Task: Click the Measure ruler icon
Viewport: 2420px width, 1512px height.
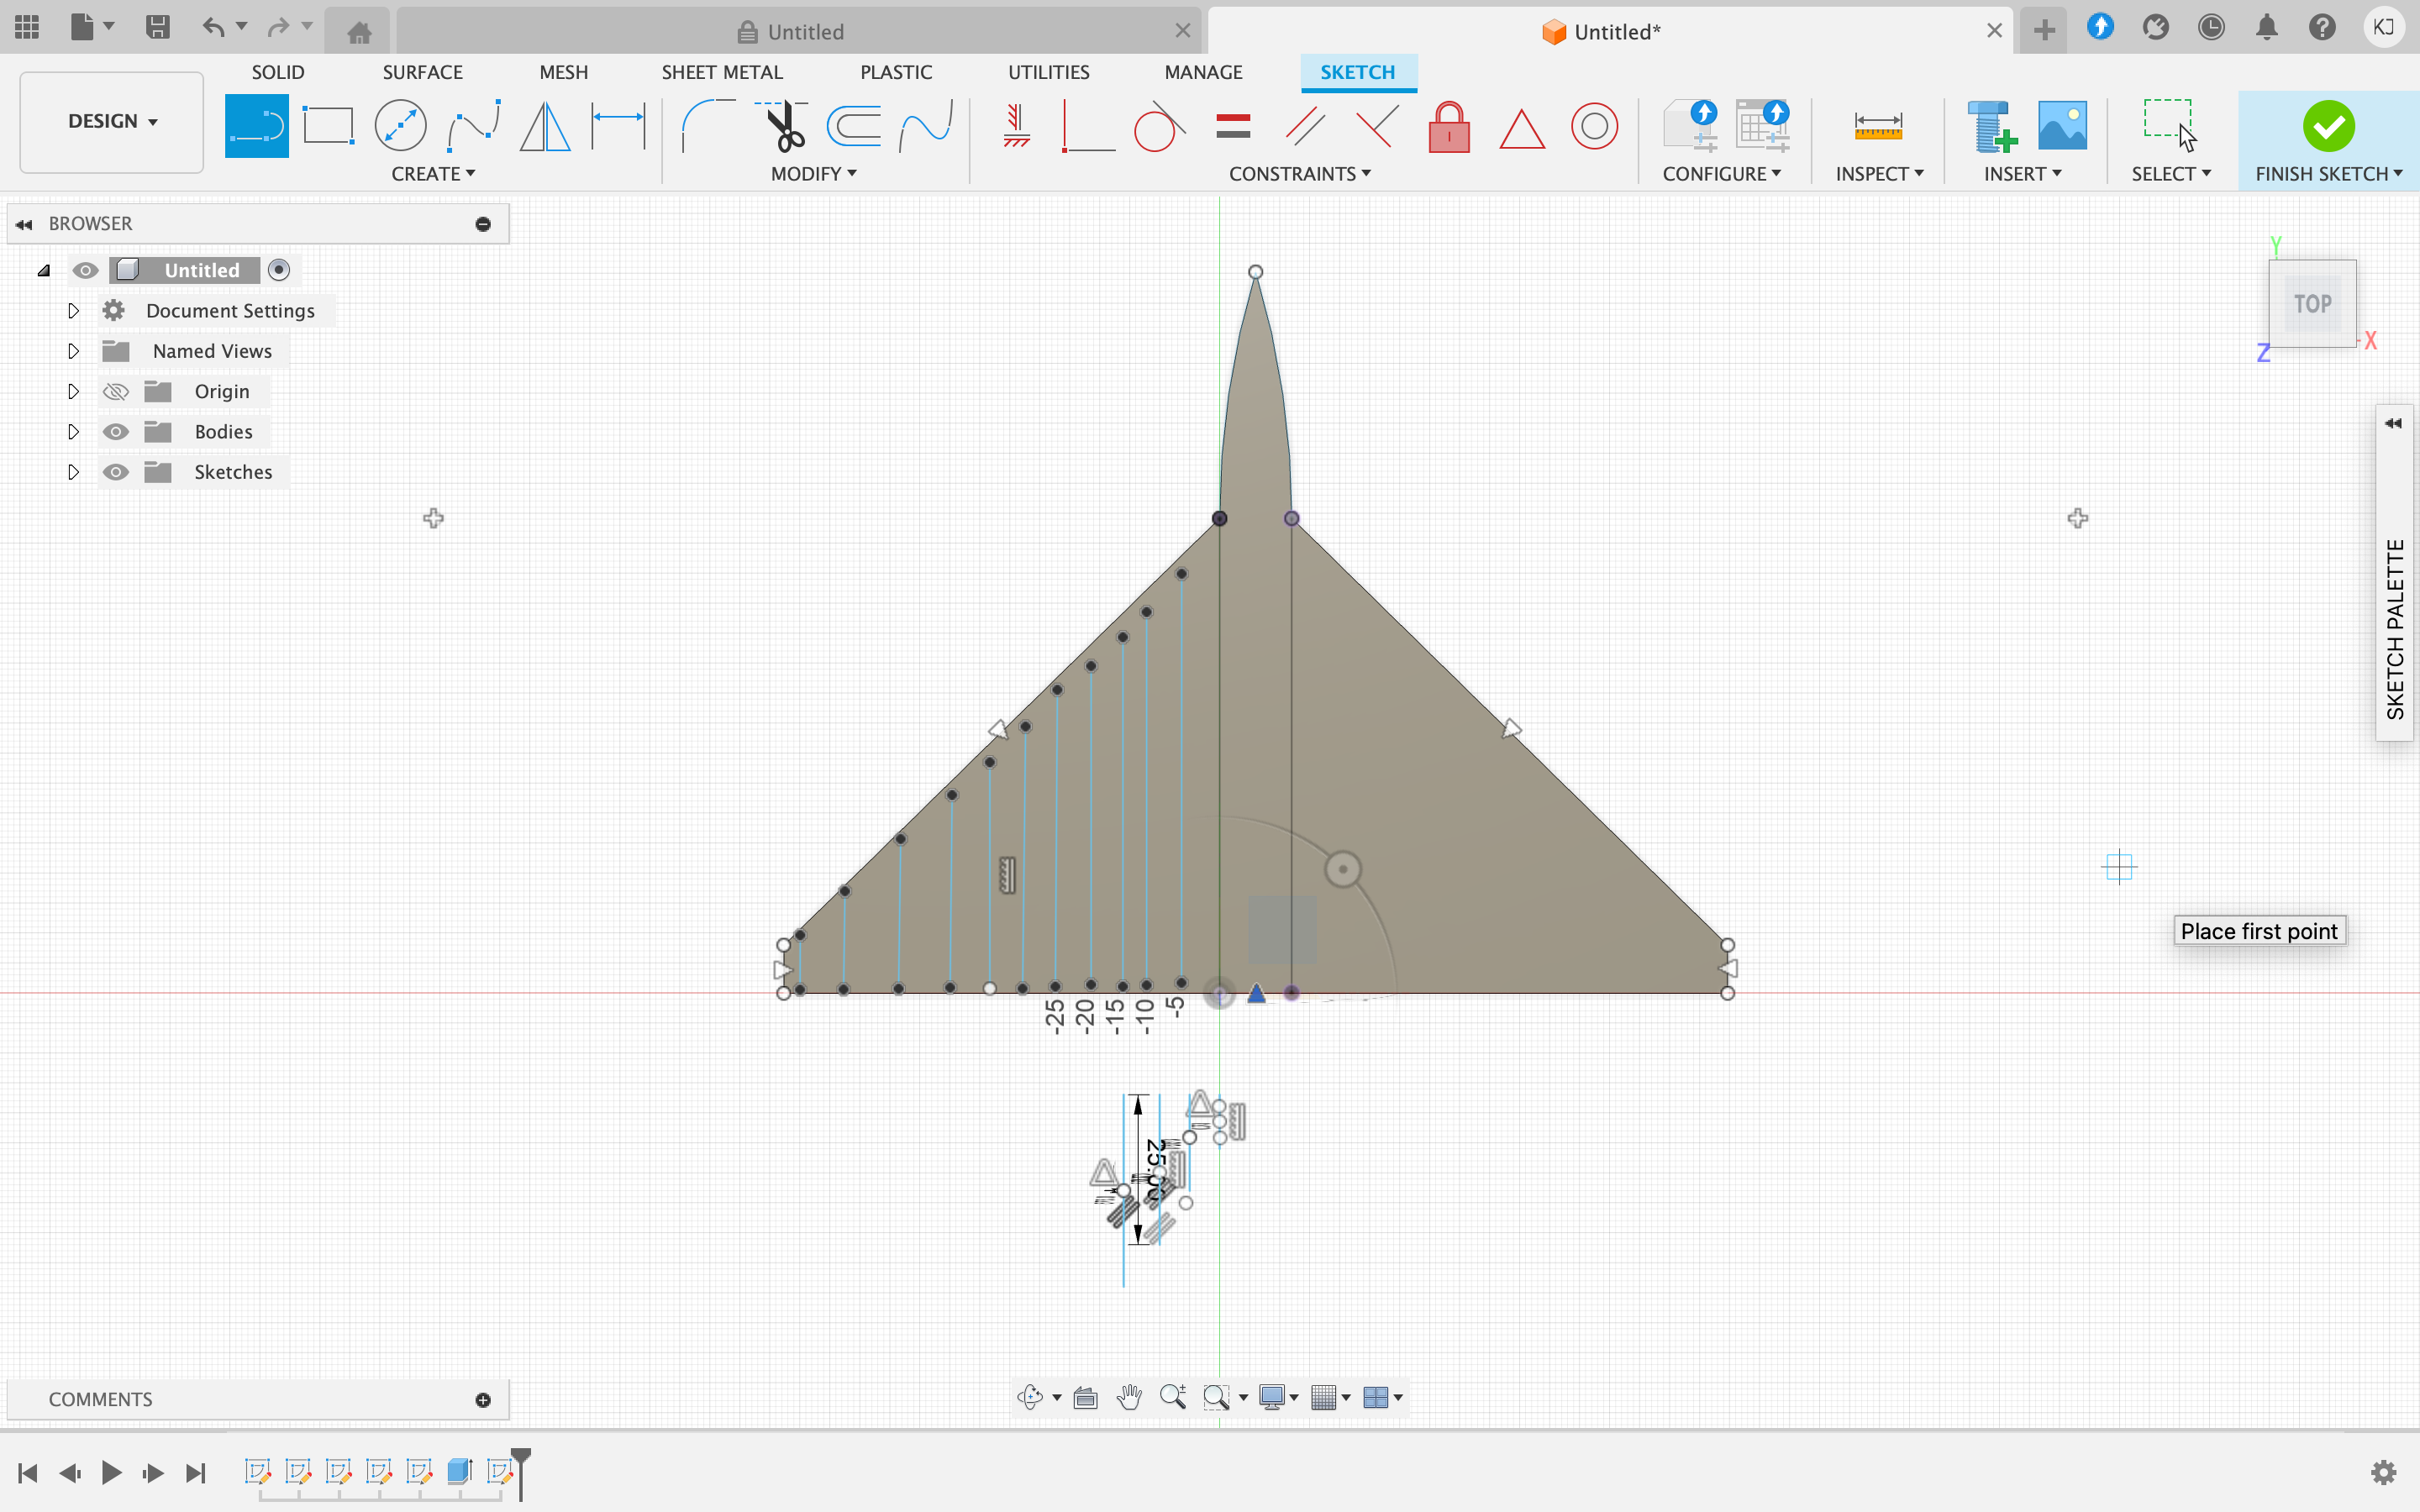Action: 1878,126
